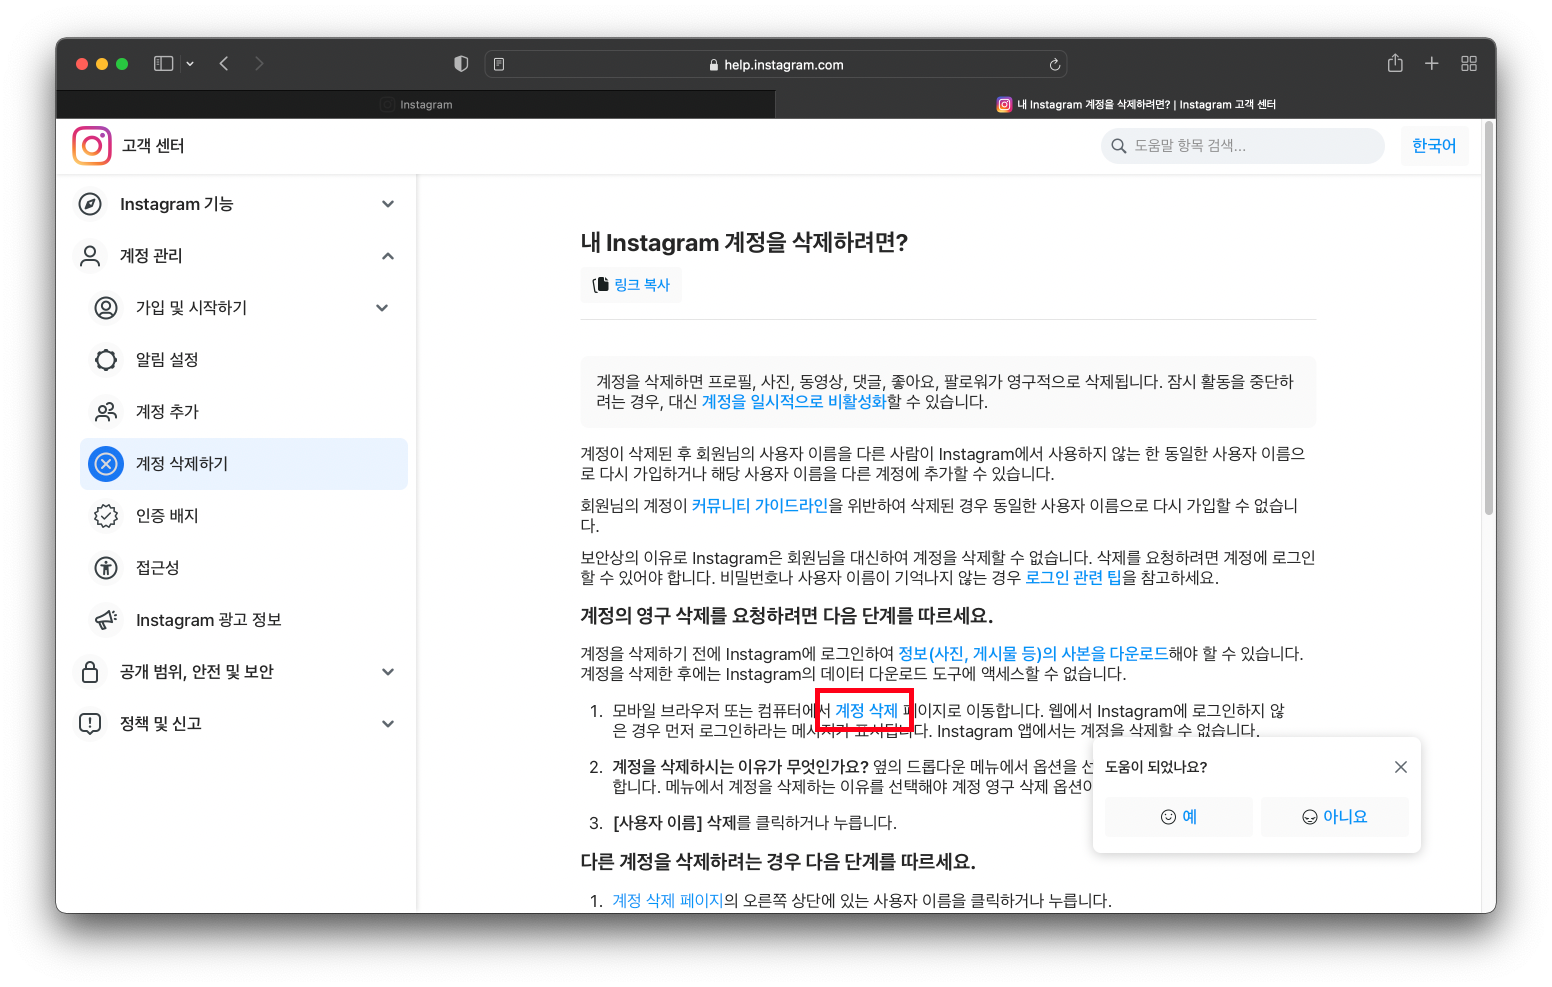The width and height of the screenshot is (1552, 987).
Task: Click the reader view icon in address bar
Action: pos(499,64)
